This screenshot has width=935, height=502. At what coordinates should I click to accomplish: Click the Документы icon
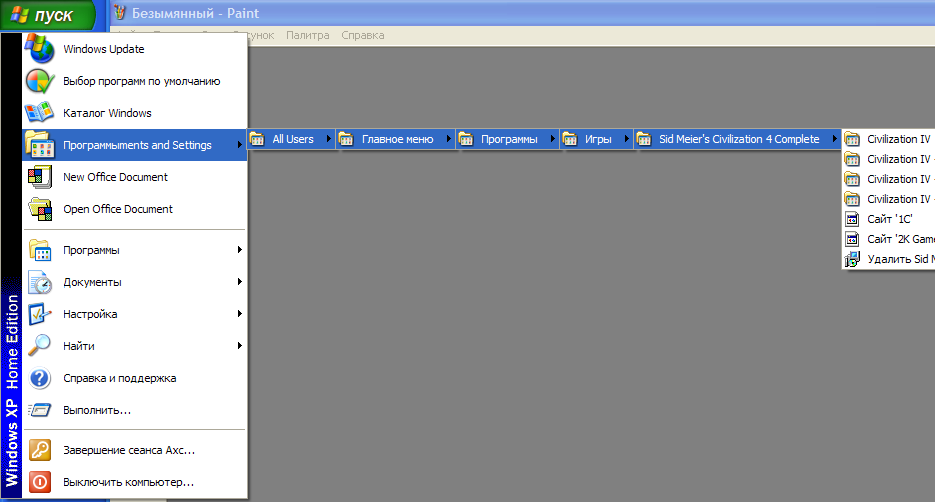coord(40,282)
